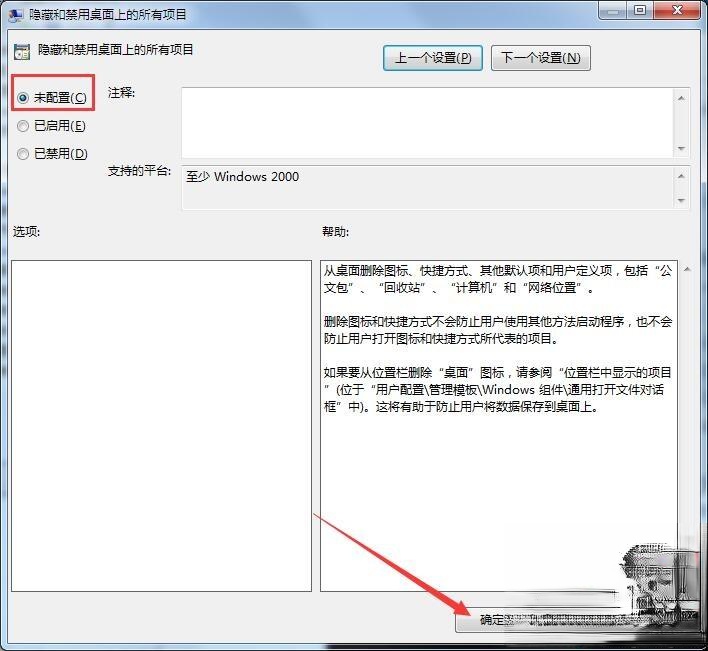Click the help paragraph starting 如果要从位置栏删除
This screenshot has width=708, height=651.
tap(498, 390)
